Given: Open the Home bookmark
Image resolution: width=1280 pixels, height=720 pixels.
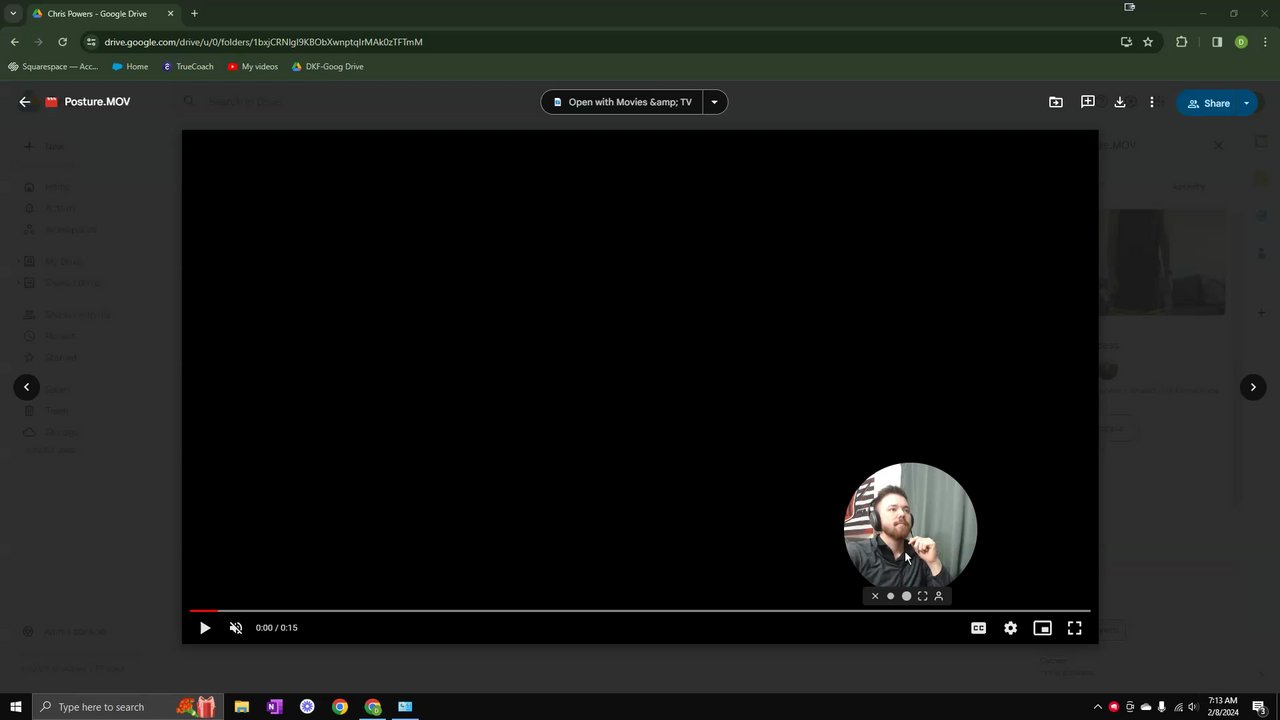Looking at the screenshot, I should pyautogui.click(x=130, y=67).
